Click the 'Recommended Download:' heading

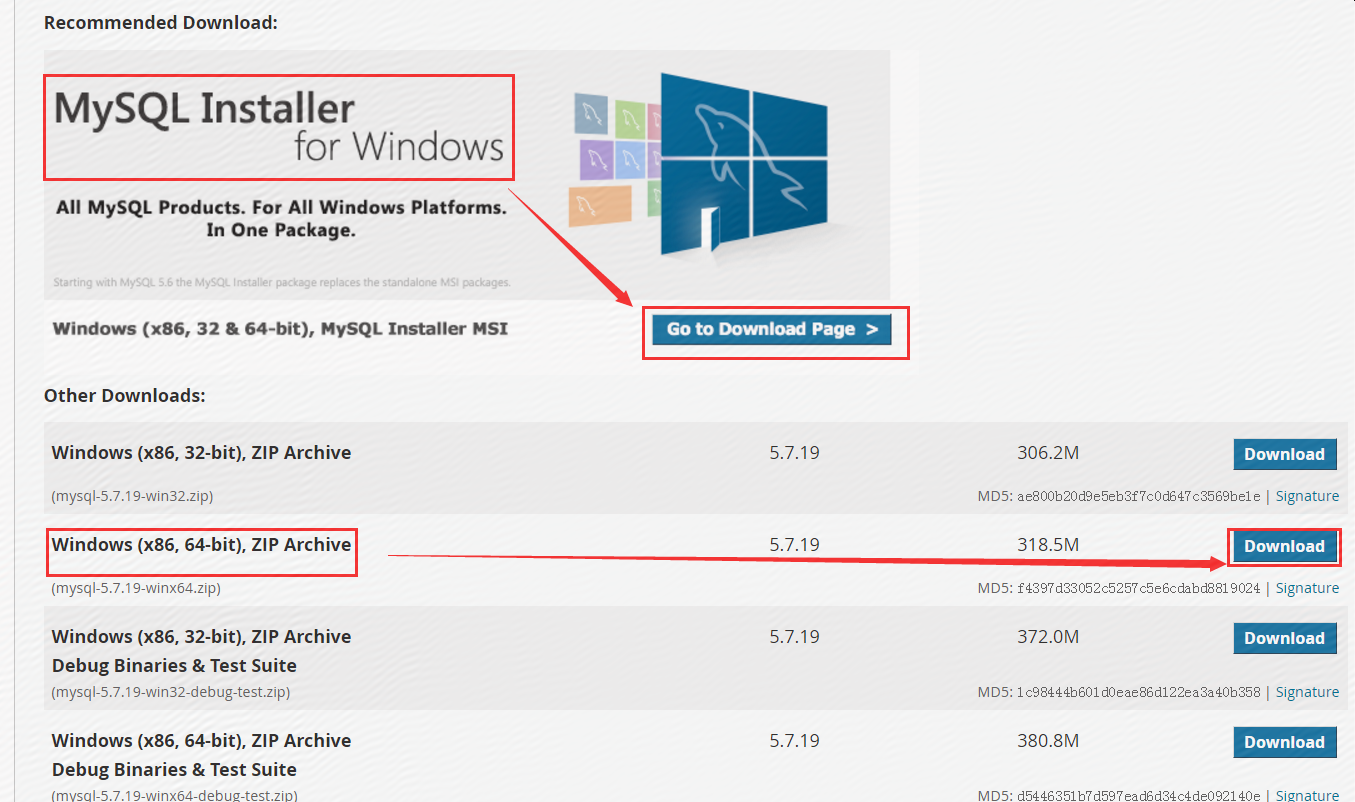161,22
